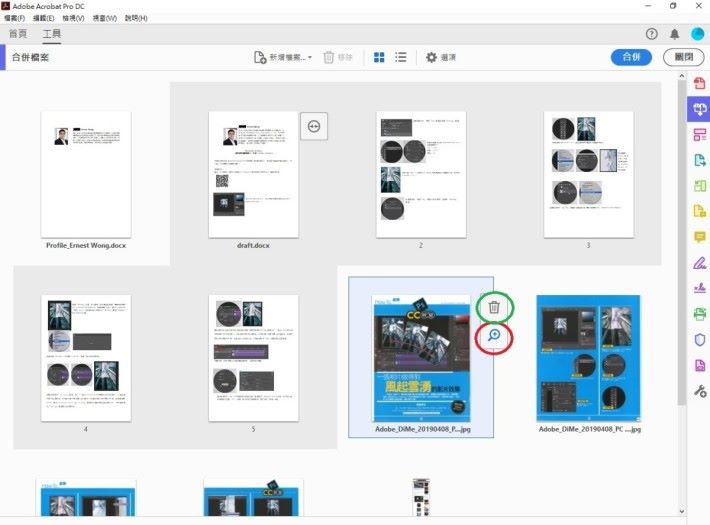Image resolution: width=710 pixels, height=525 pixels.
Task: Expand pages of draft.docx with arrow button
Action: [x=314, y=126]
